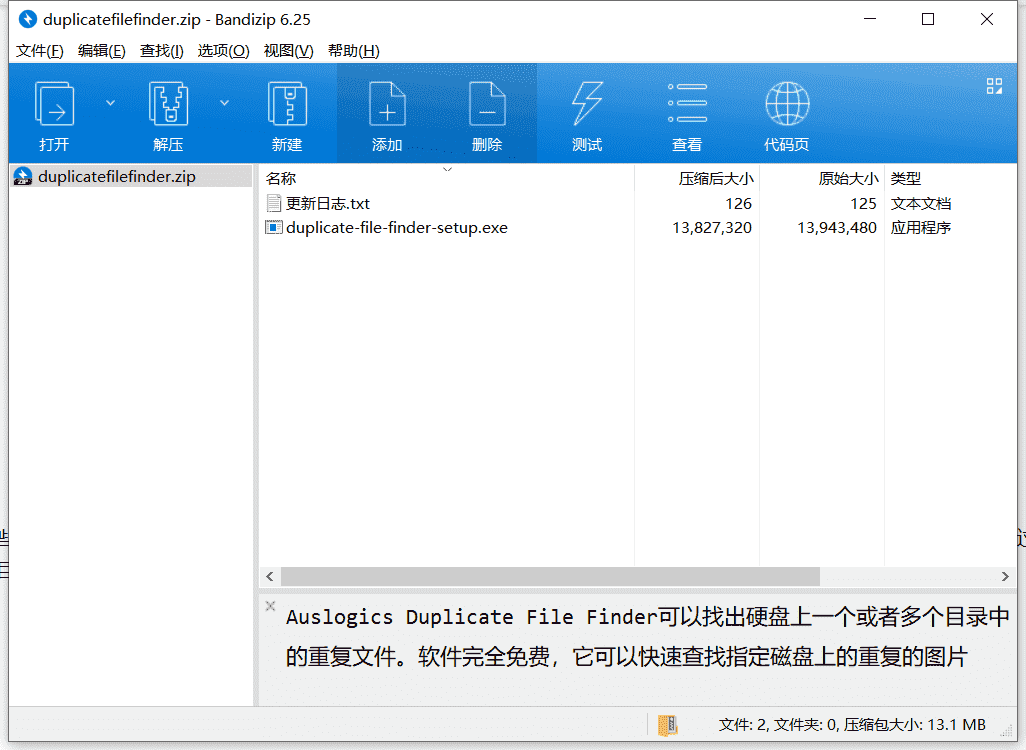The image size is (1026, 750).
Task: Click original size 125 of 更新日志.txt
Action: pyautogui.click(x=863, y=204)
